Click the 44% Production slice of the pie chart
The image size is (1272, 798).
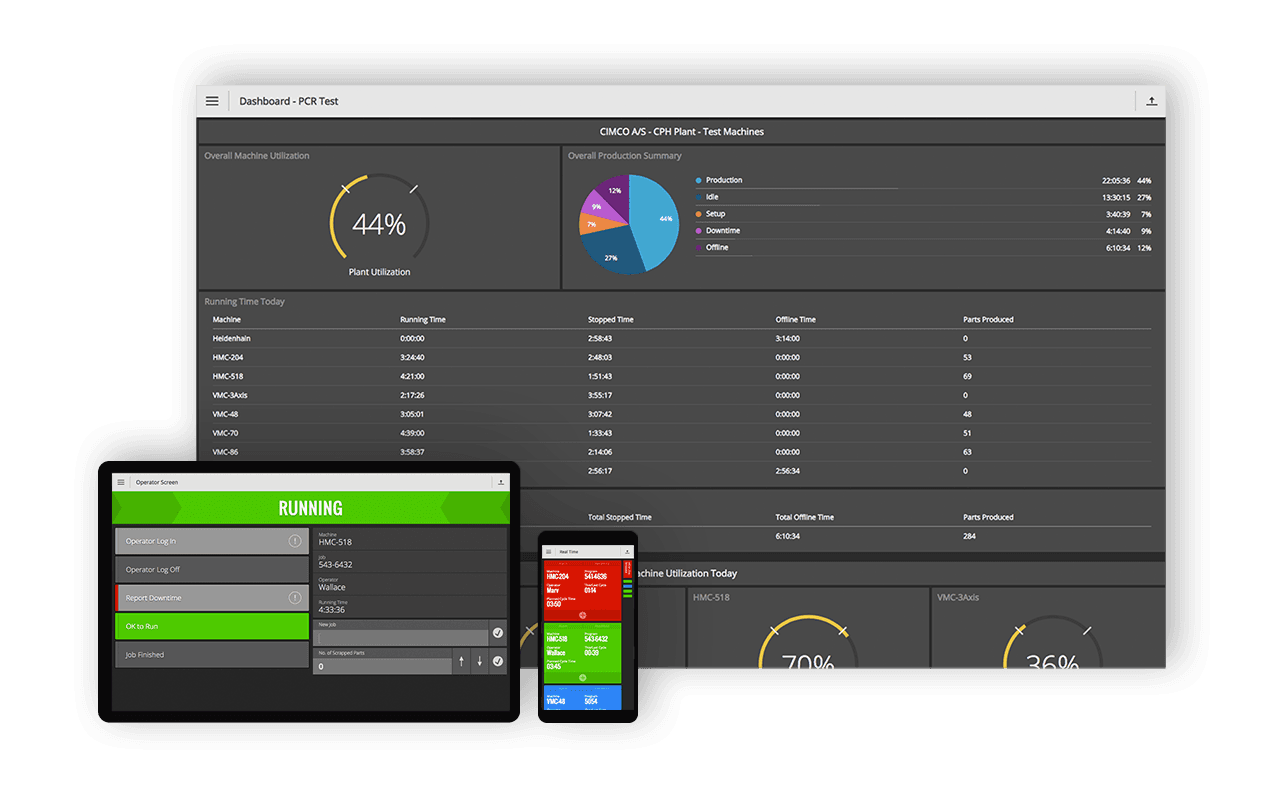[x=657, y=220]
